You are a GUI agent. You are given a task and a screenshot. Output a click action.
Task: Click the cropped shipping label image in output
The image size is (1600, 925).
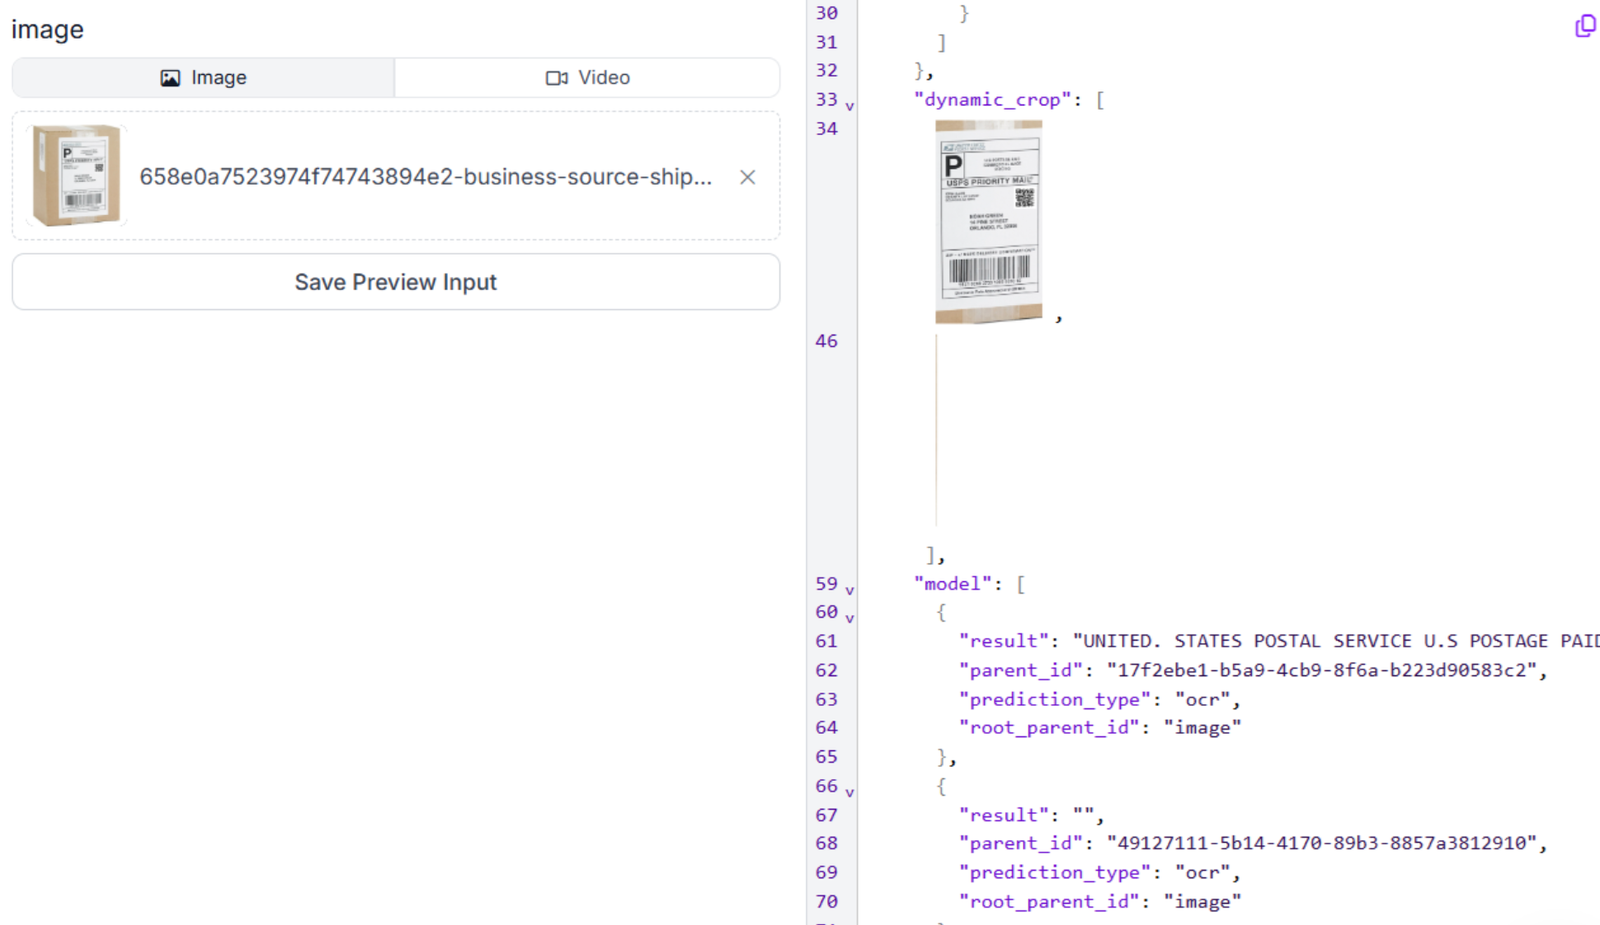coord(988,222)
